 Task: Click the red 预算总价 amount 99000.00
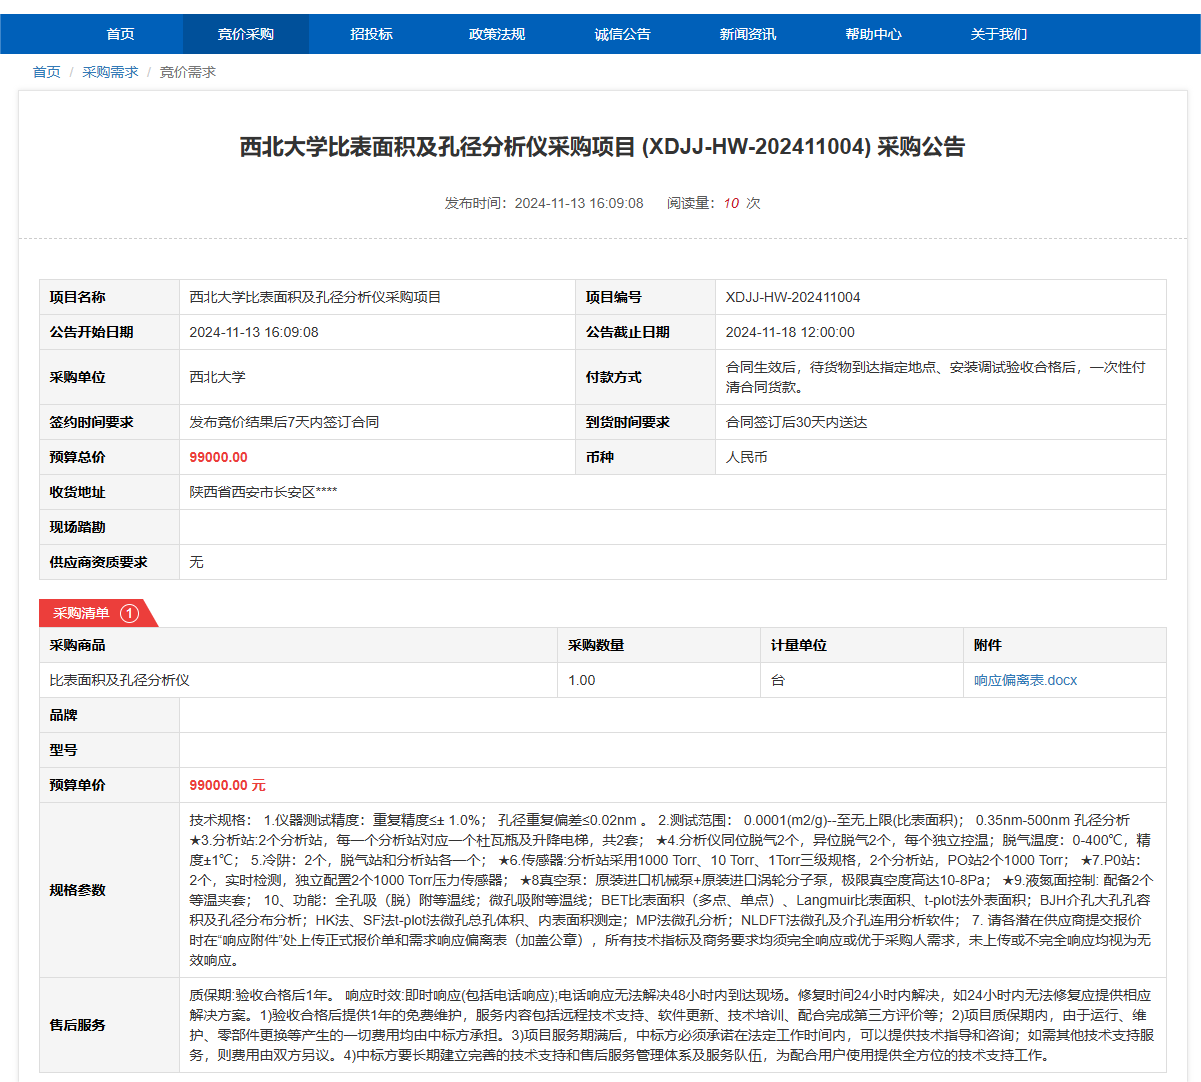pos(218,457)
